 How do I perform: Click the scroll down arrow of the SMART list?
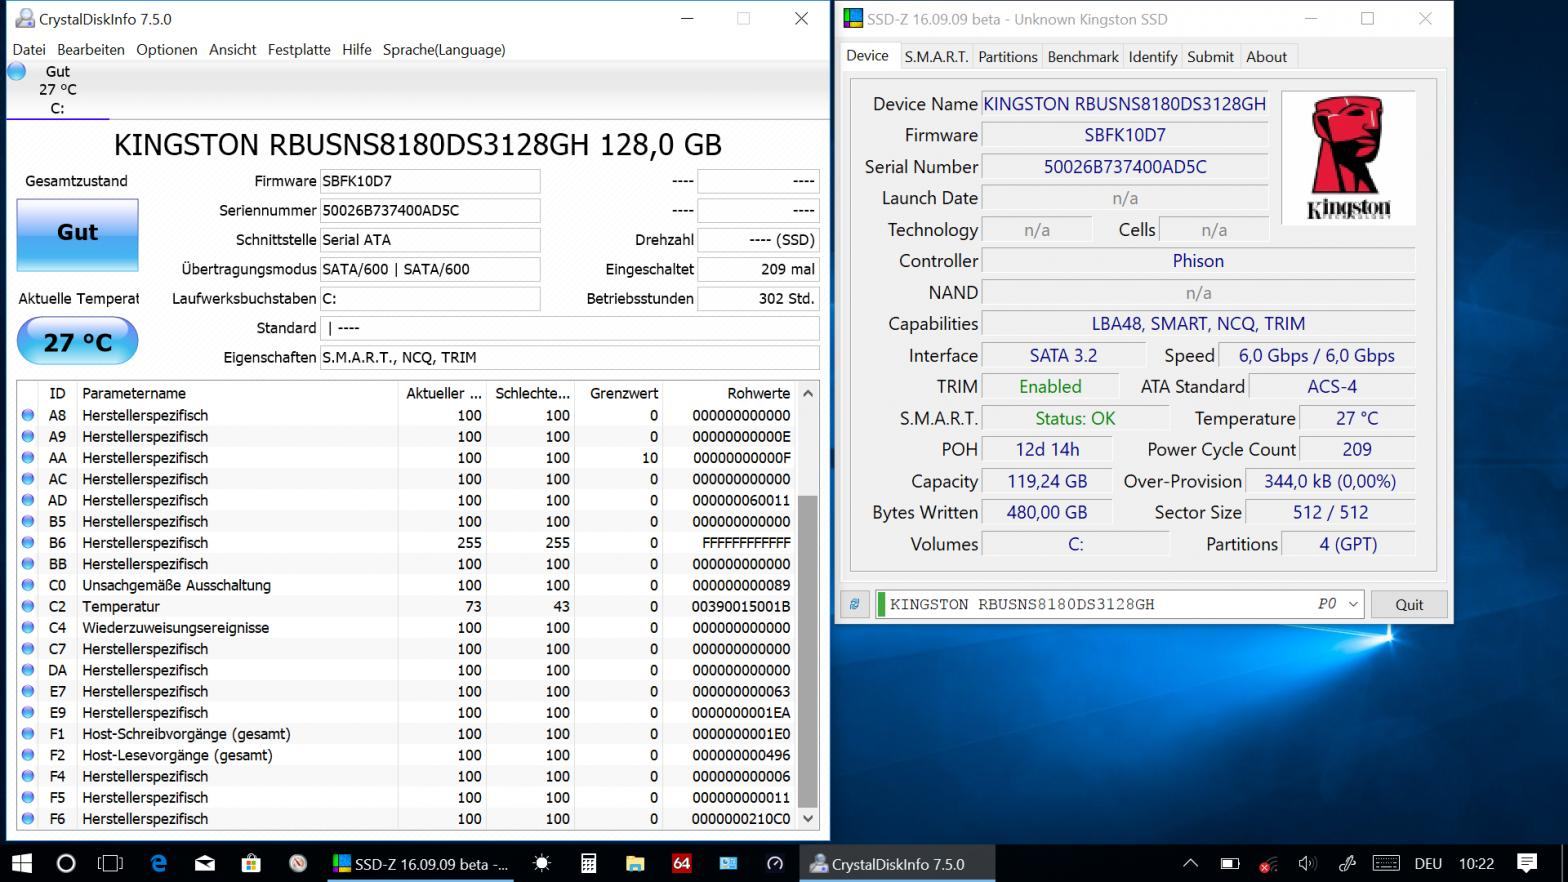click(808, 818)
